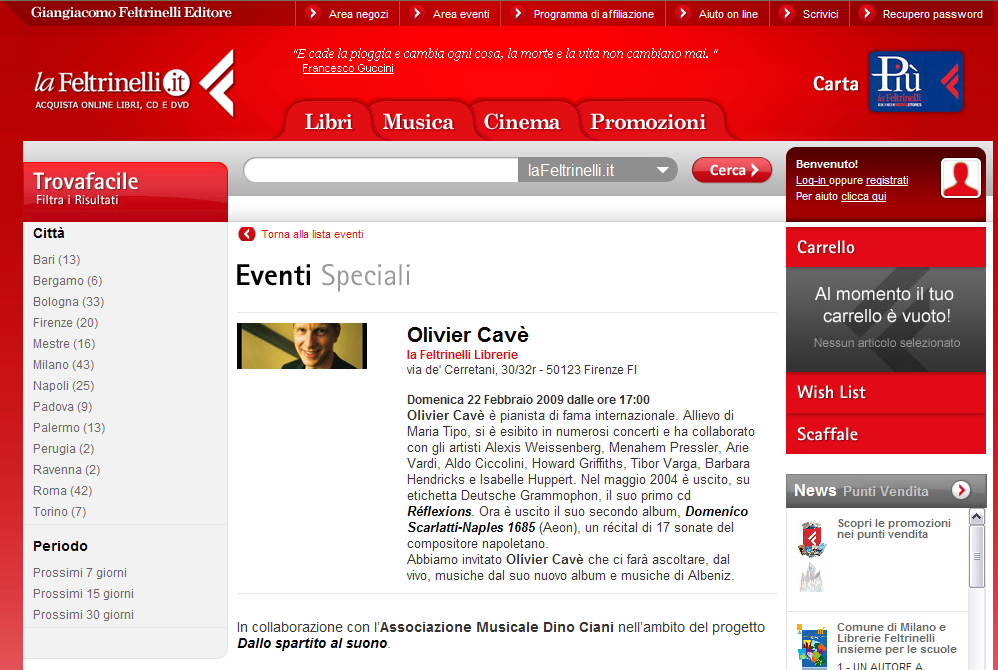Open the la Feltrinelli Librerie link
Image resolution: width=998 pixels, height=670 pixels.
point(462,354)
